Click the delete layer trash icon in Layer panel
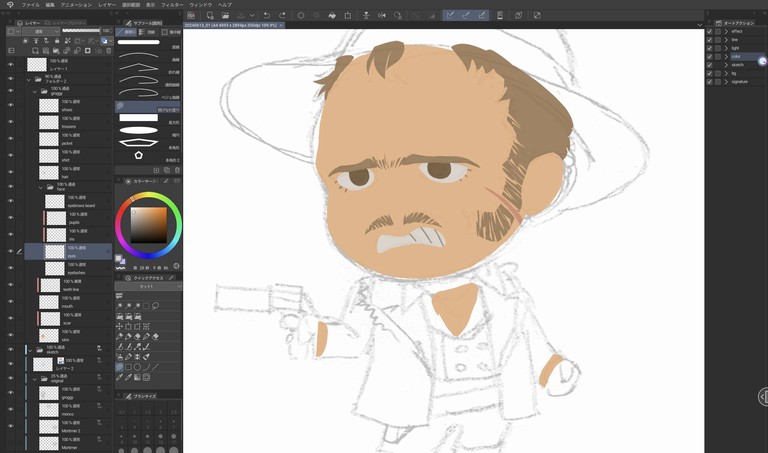The width and height of the screenshot is (768, 453). (109, 50)
